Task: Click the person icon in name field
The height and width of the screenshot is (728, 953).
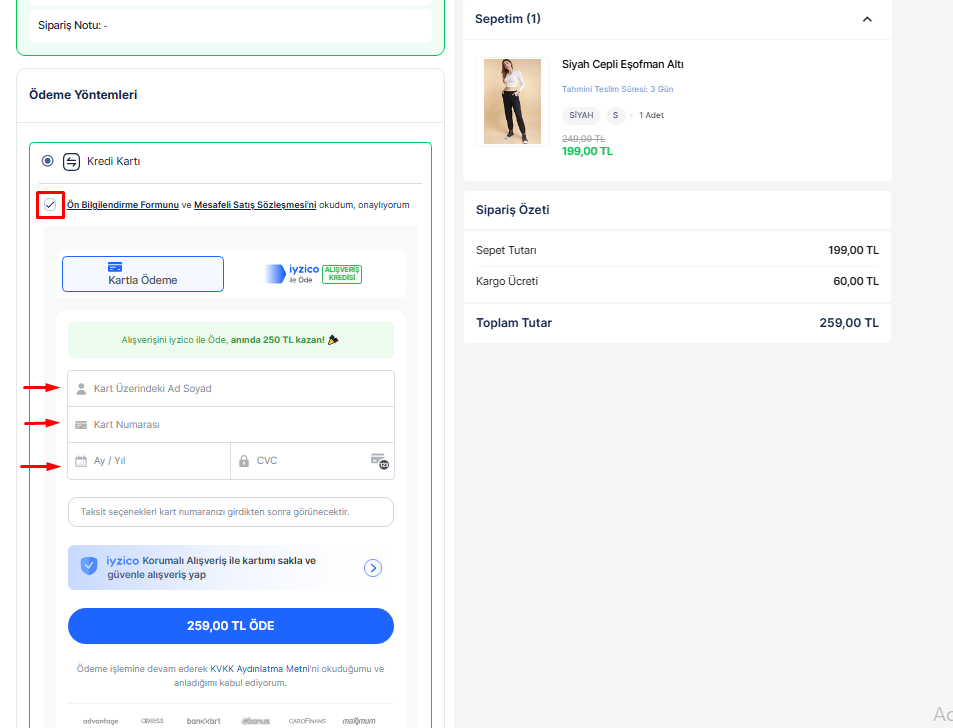Action: pyautogui.click(x=81, y=389)
